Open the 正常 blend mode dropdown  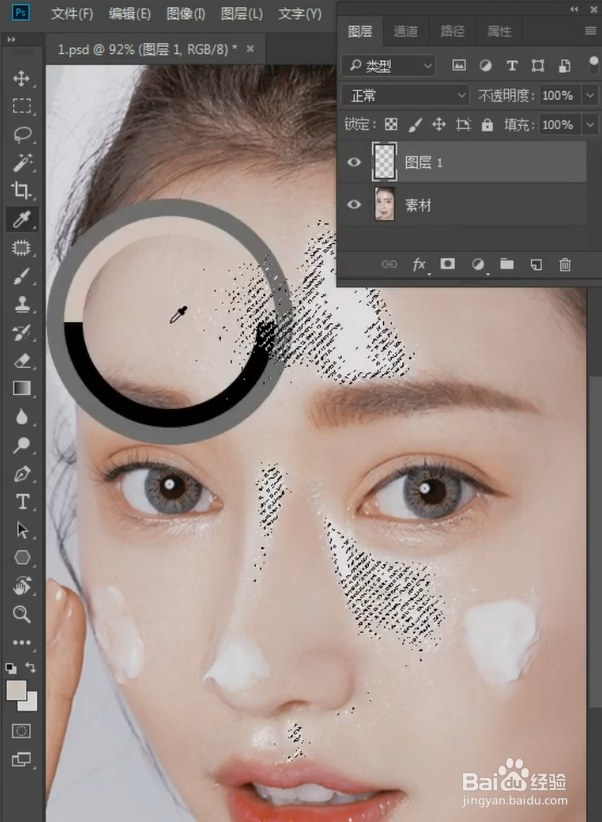405,95
